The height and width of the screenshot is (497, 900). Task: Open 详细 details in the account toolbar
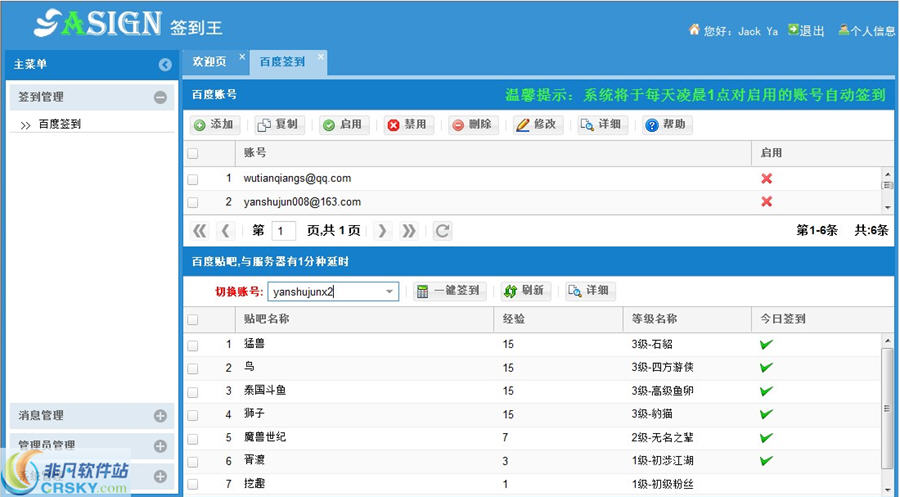coord(603,125)
